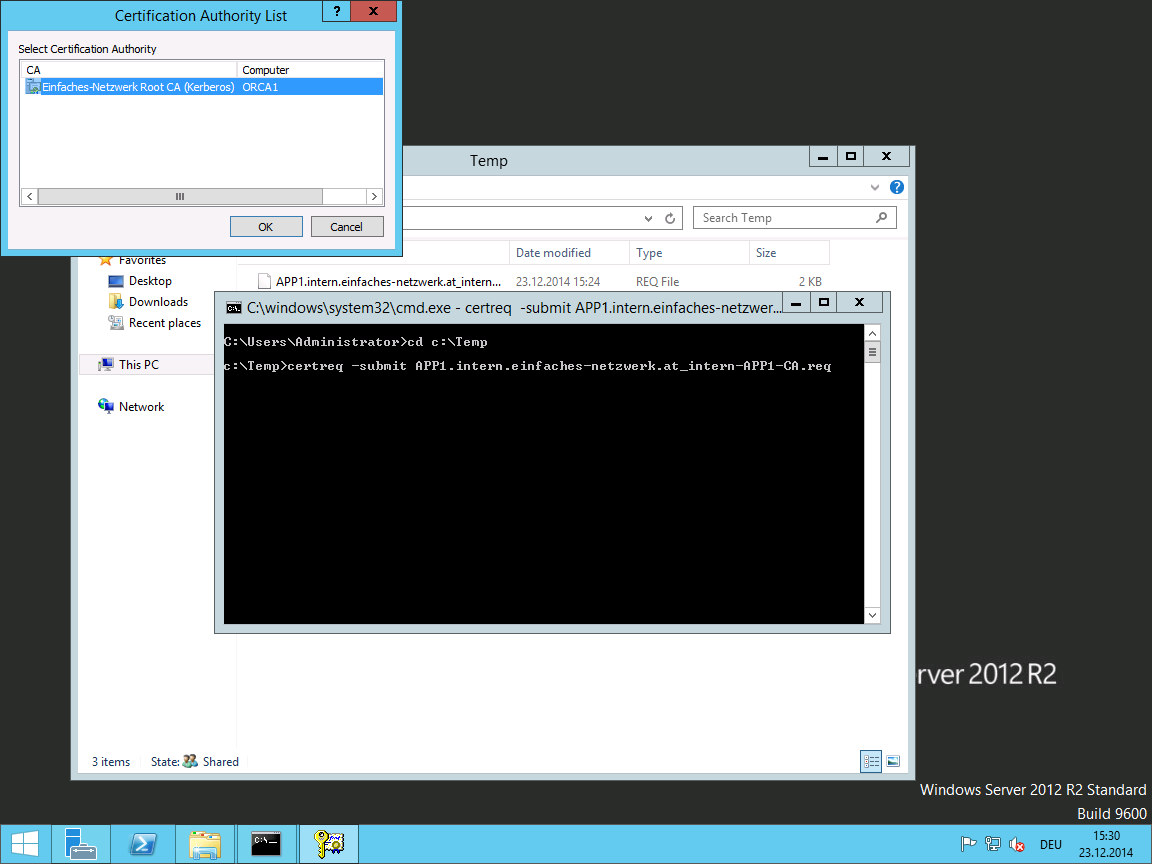Launch PowerShell from the taskbar
The height and width of the screenshot is (864, 1152).
click(x=143, y=844)
